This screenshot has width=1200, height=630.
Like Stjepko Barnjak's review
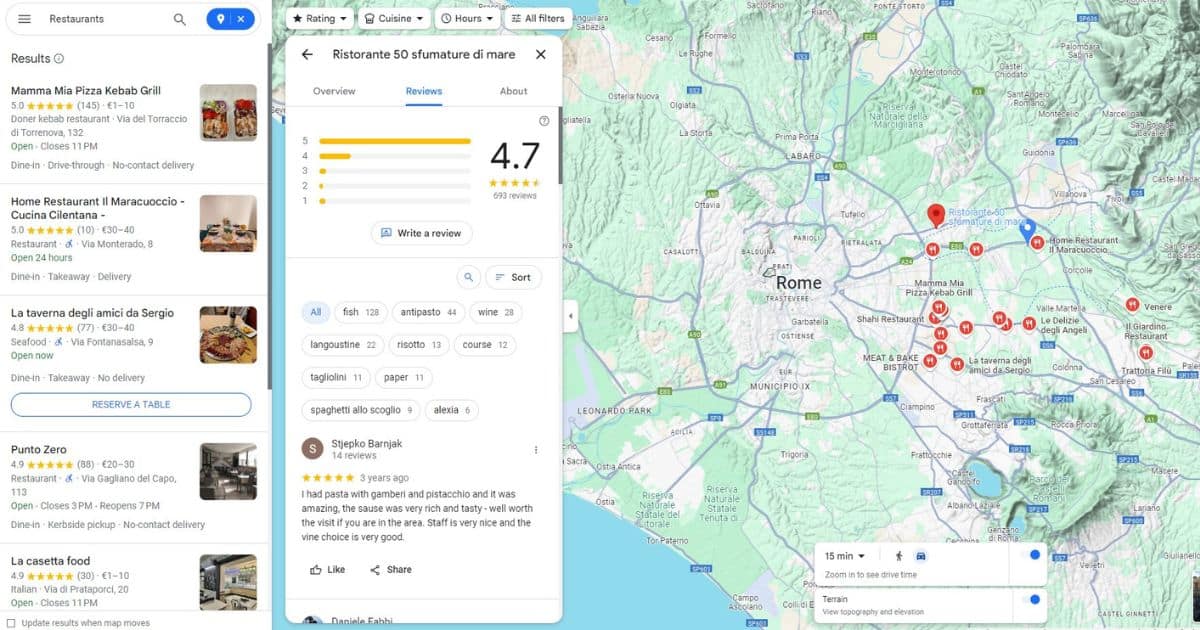(x=328, y=570)
